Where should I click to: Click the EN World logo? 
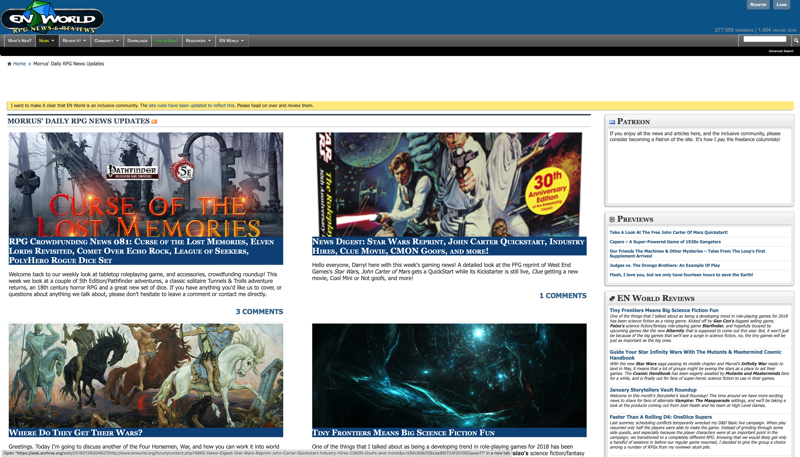[53, 17]
